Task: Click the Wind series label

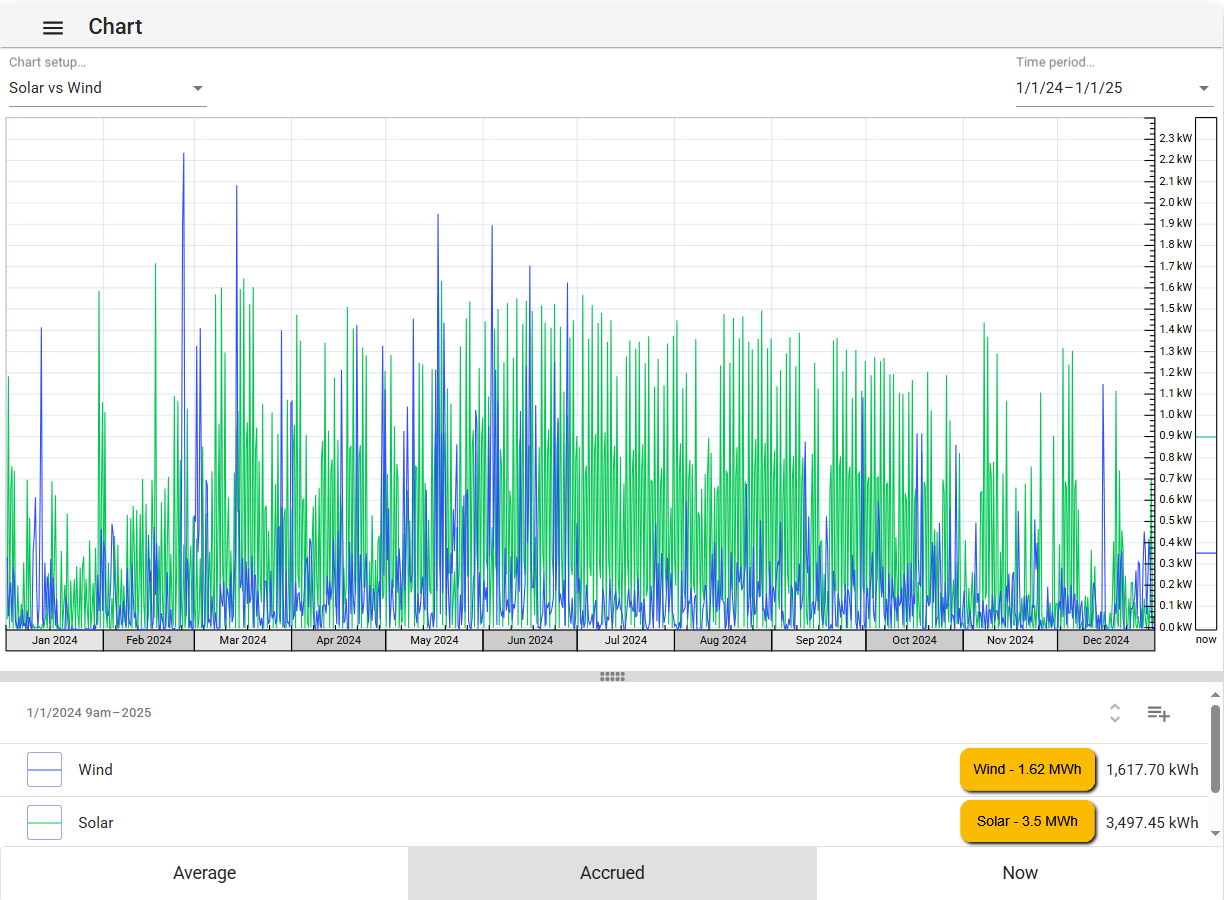Action: tap(96, 770)
